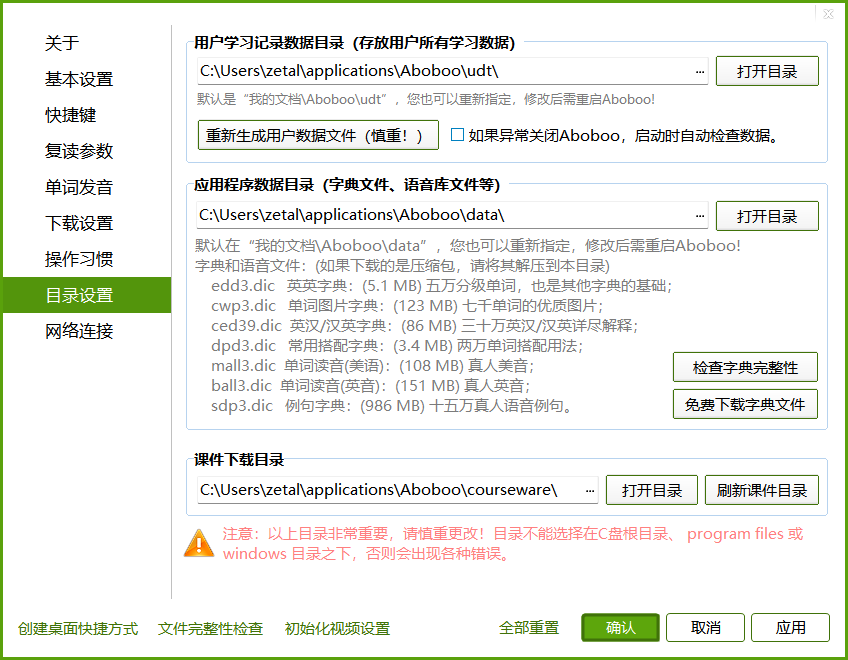
Task: Open the user data directory with 打开目录
Action: [767, 71]
